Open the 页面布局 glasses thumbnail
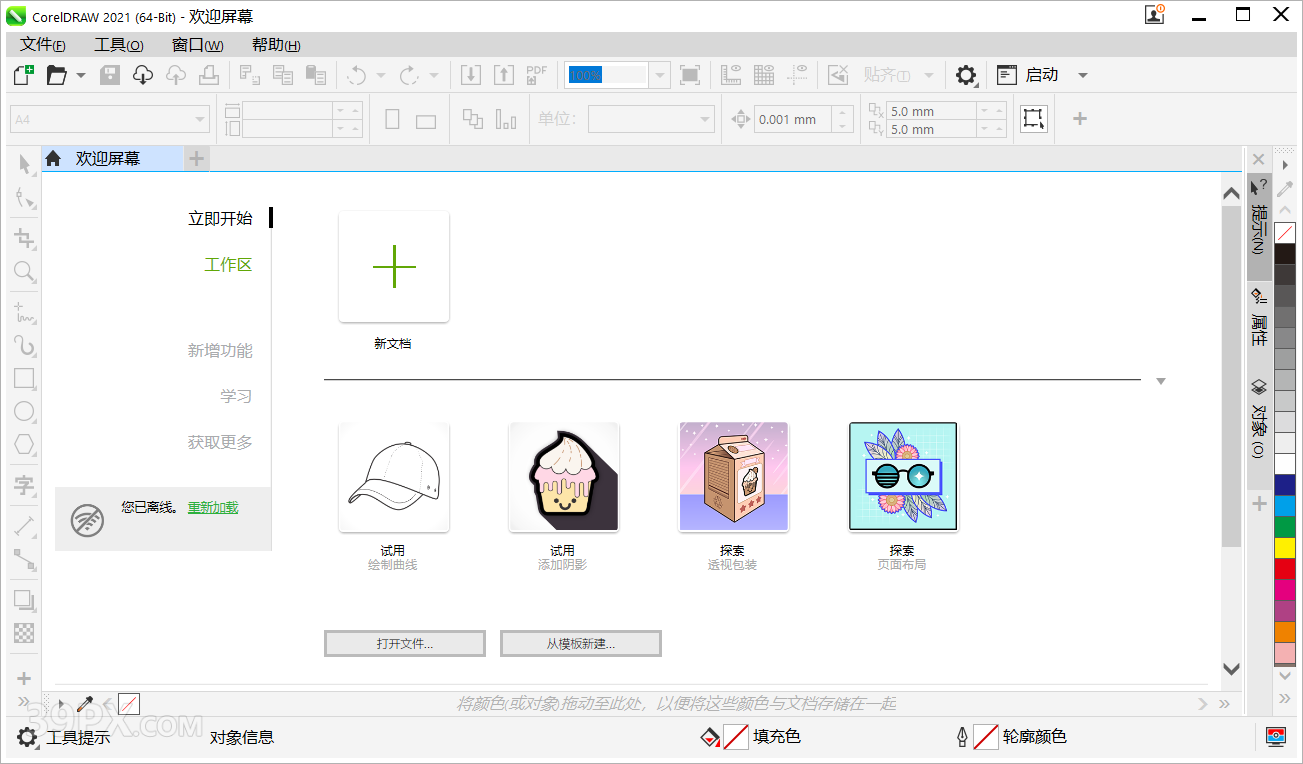The width and height of the screenshot is (1303, 764). 903,476
